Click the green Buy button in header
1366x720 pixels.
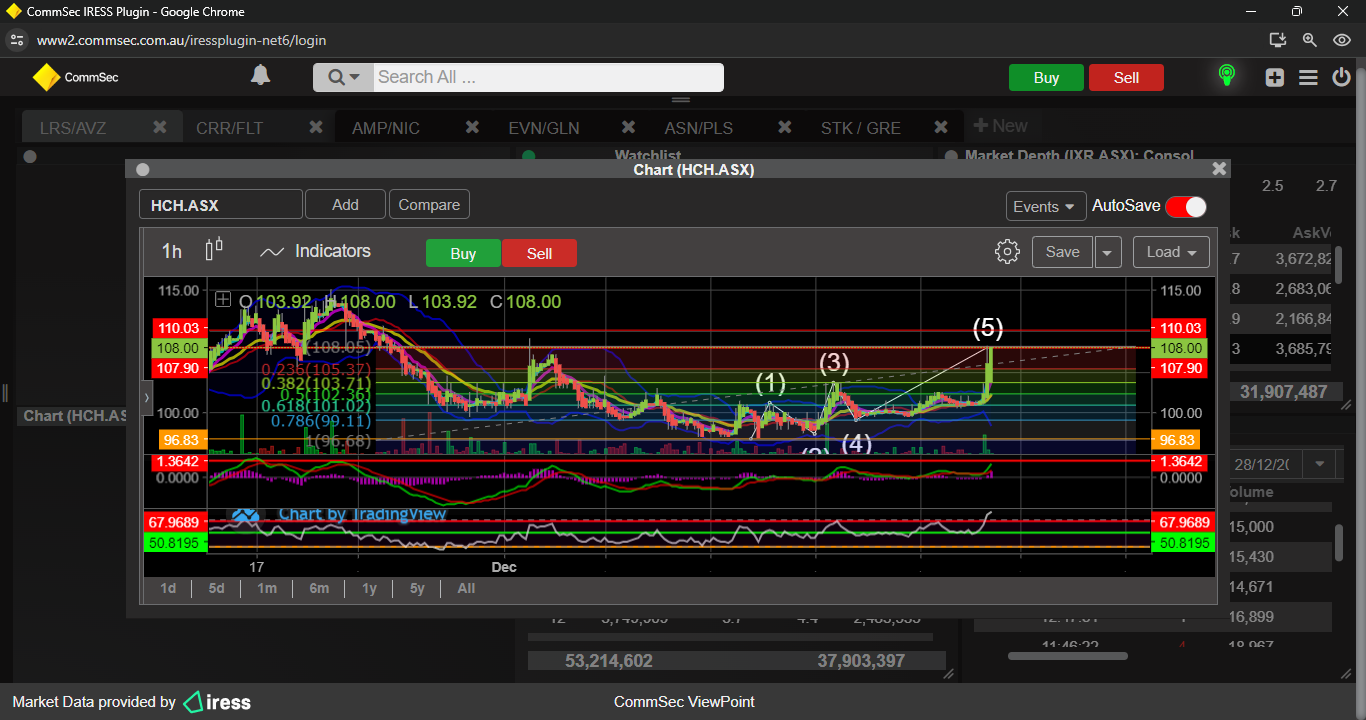pyautogui.click(x=1046, y=78)
